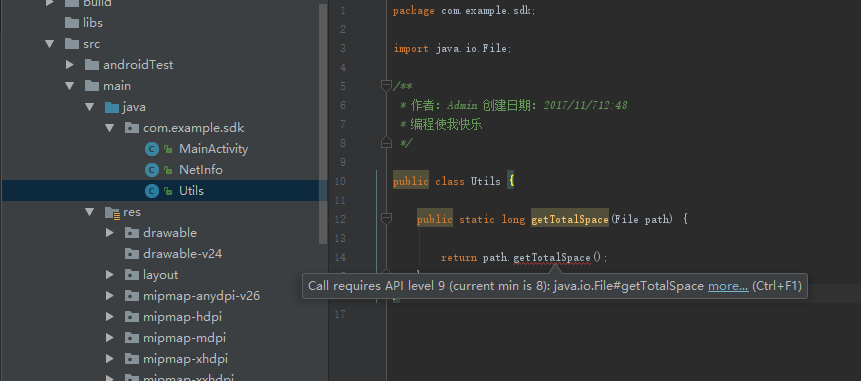
Task: Collapse the main folder arrow
Action: (70, 86)
